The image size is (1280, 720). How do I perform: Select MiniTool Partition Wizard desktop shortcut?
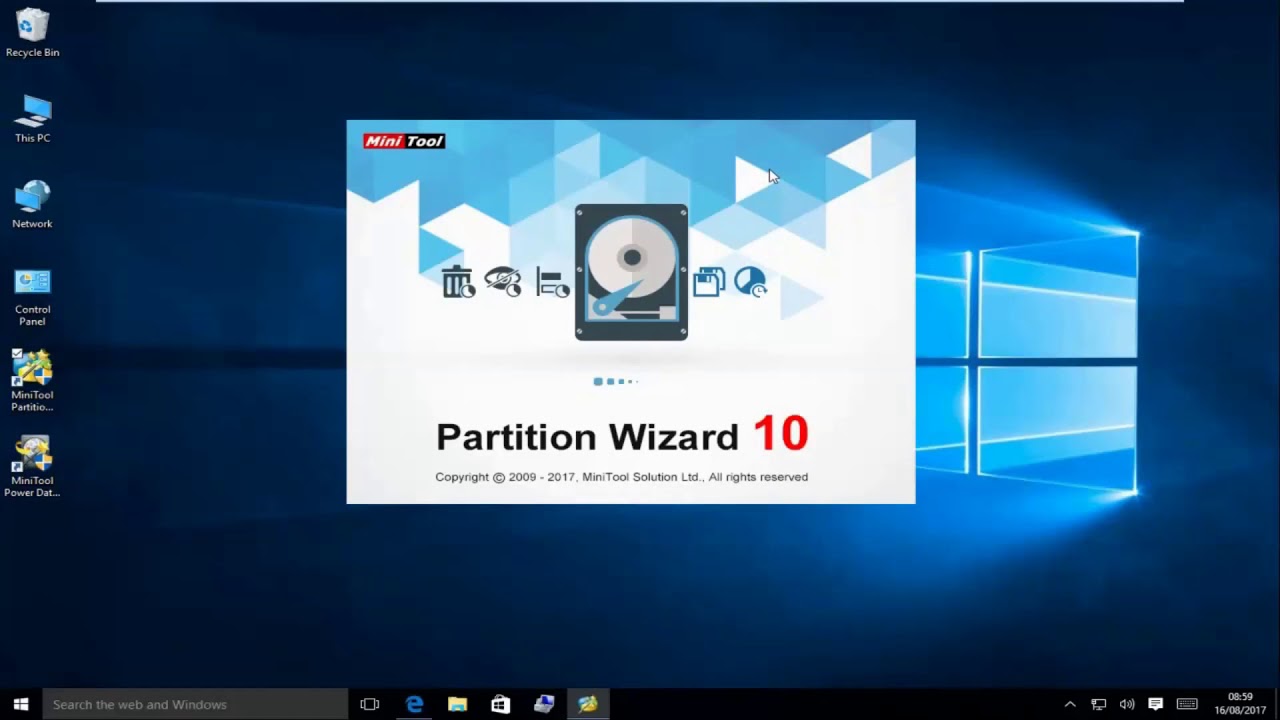tap(32, 381)
